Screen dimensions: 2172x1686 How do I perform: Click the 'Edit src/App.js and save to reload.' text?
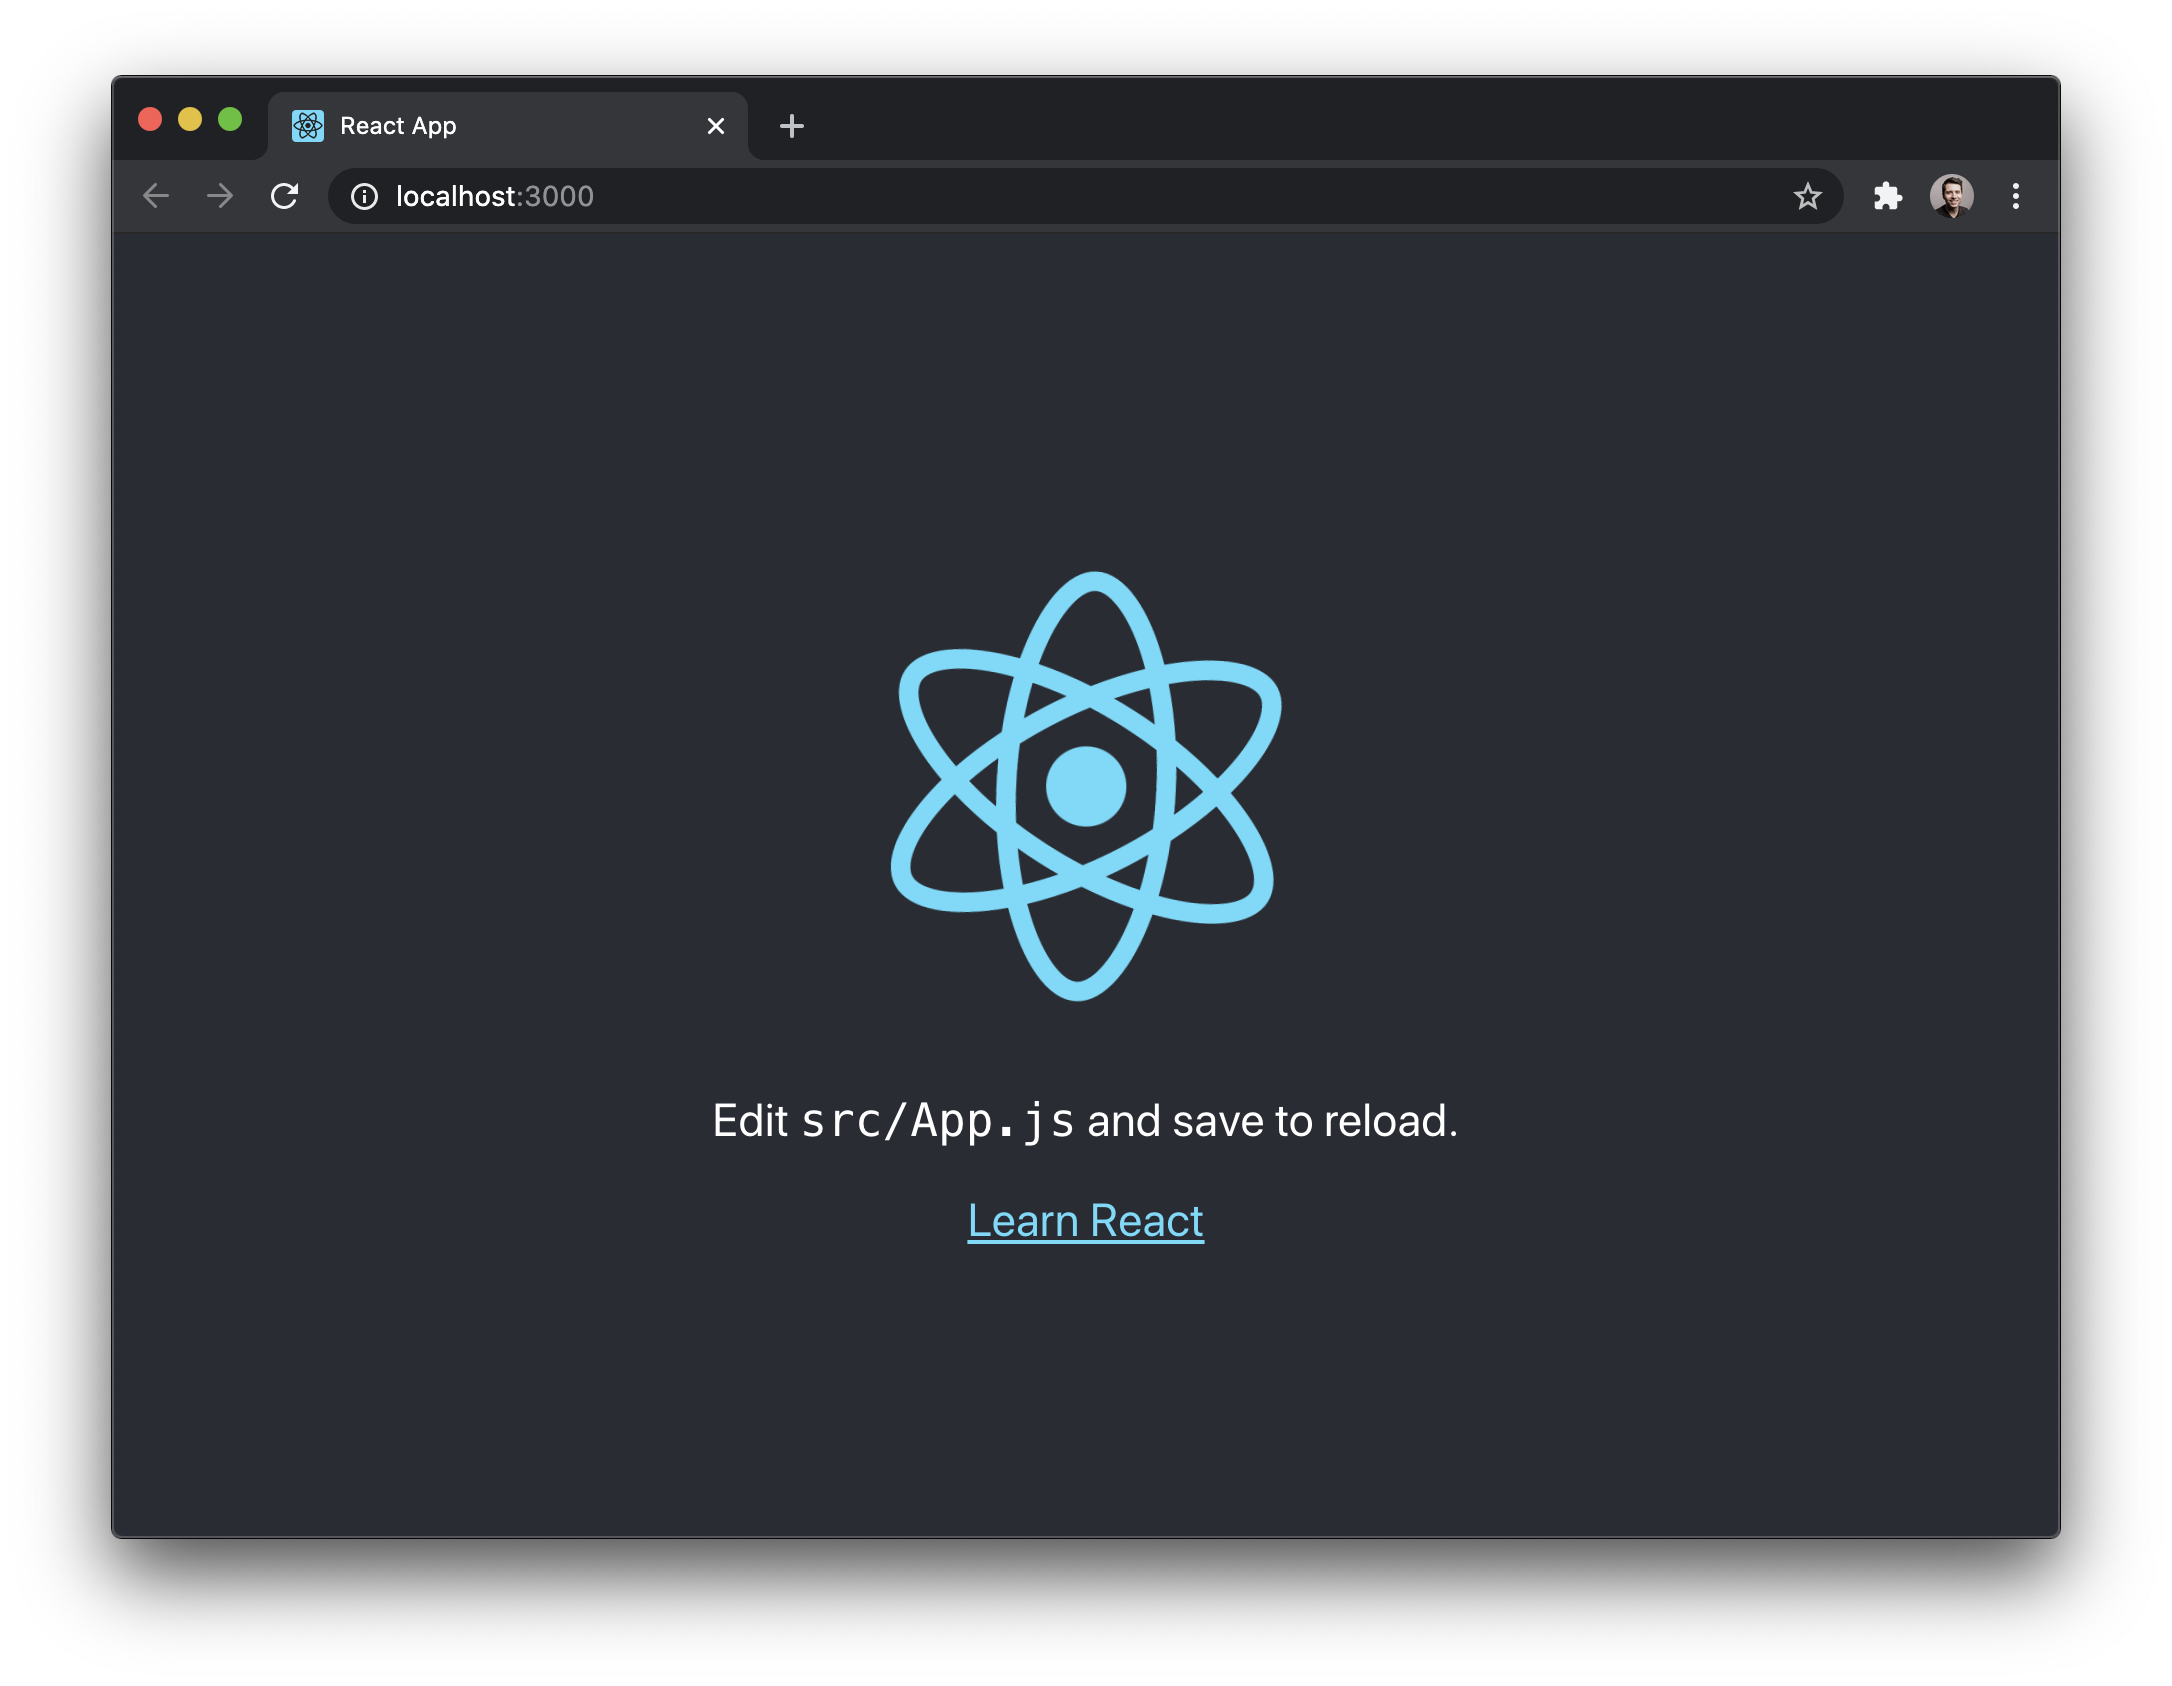tap(1086, 1121)
